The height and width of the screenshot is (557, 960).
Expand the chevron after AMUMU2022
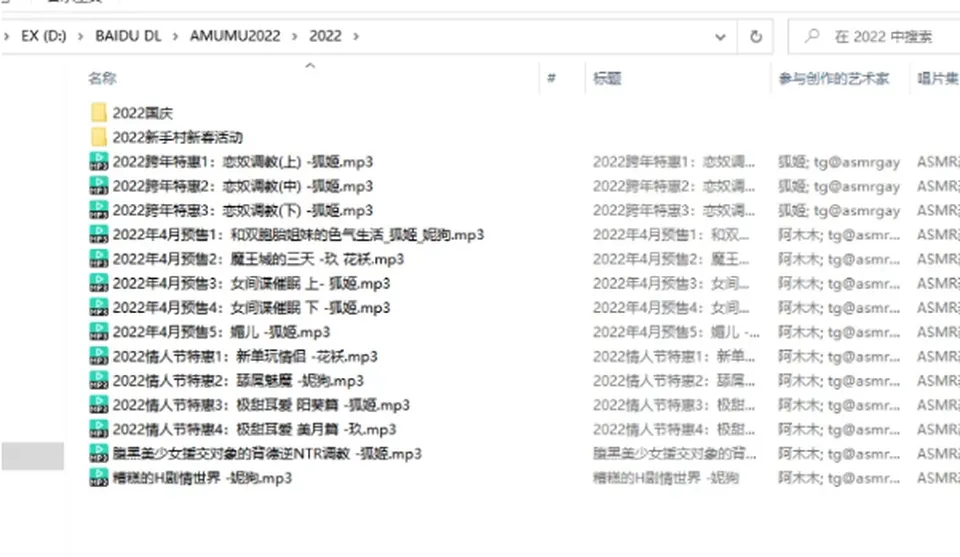[294, 37]
